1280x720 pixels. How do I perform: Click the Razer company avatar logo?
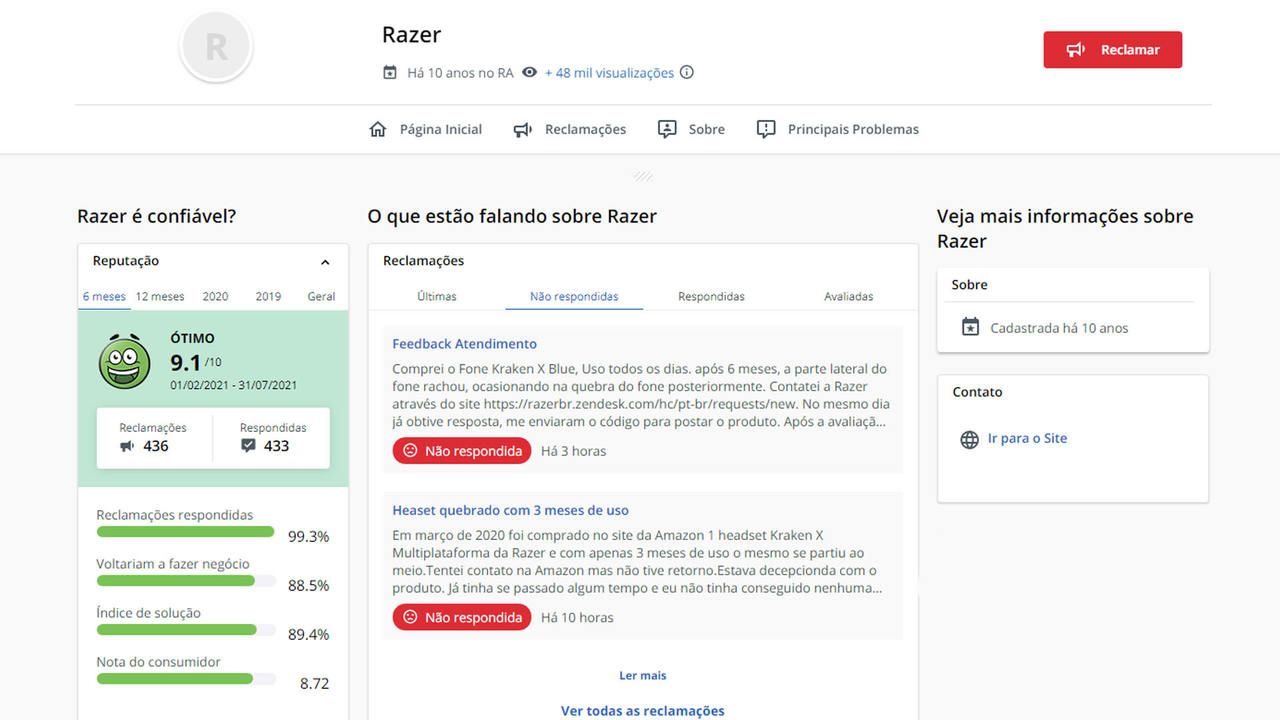(216, 47)
